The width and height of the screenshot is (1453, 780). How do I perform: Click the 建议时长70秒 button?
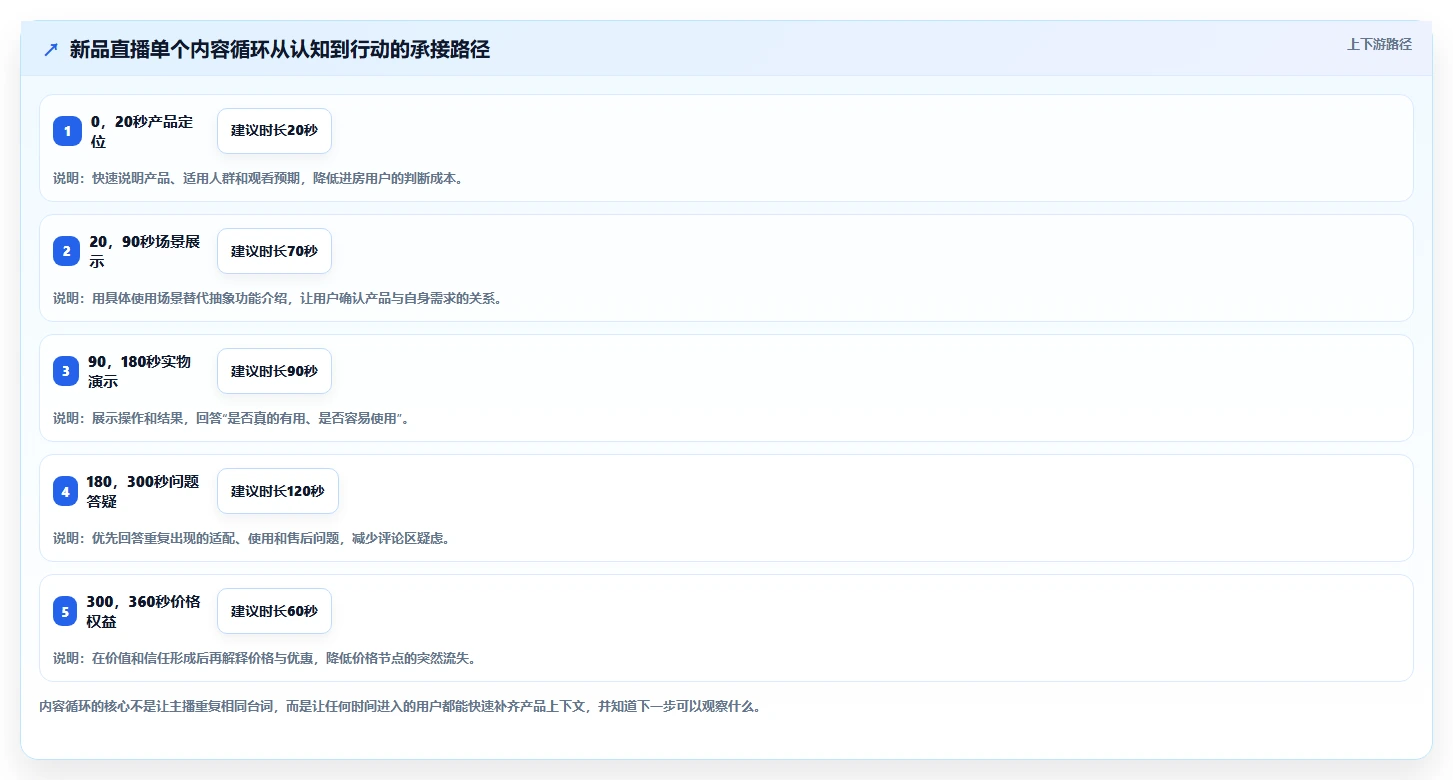274,251
